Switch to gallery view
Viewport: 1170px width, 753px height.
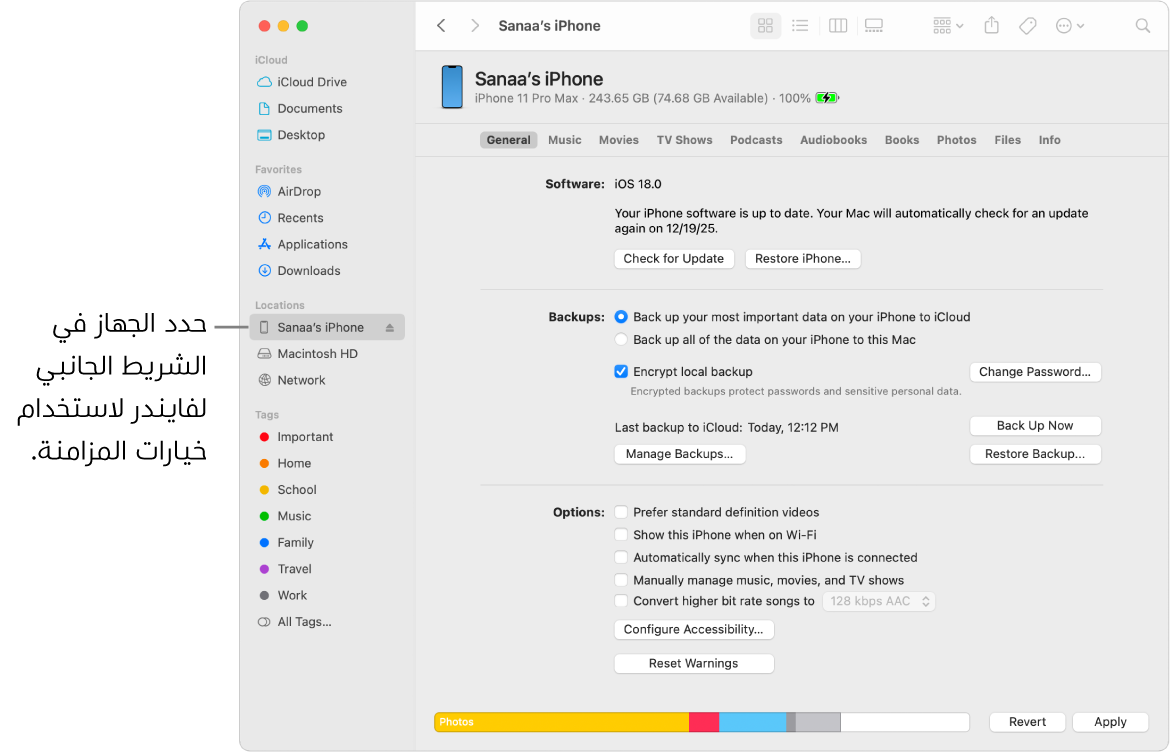click(874, 26)
